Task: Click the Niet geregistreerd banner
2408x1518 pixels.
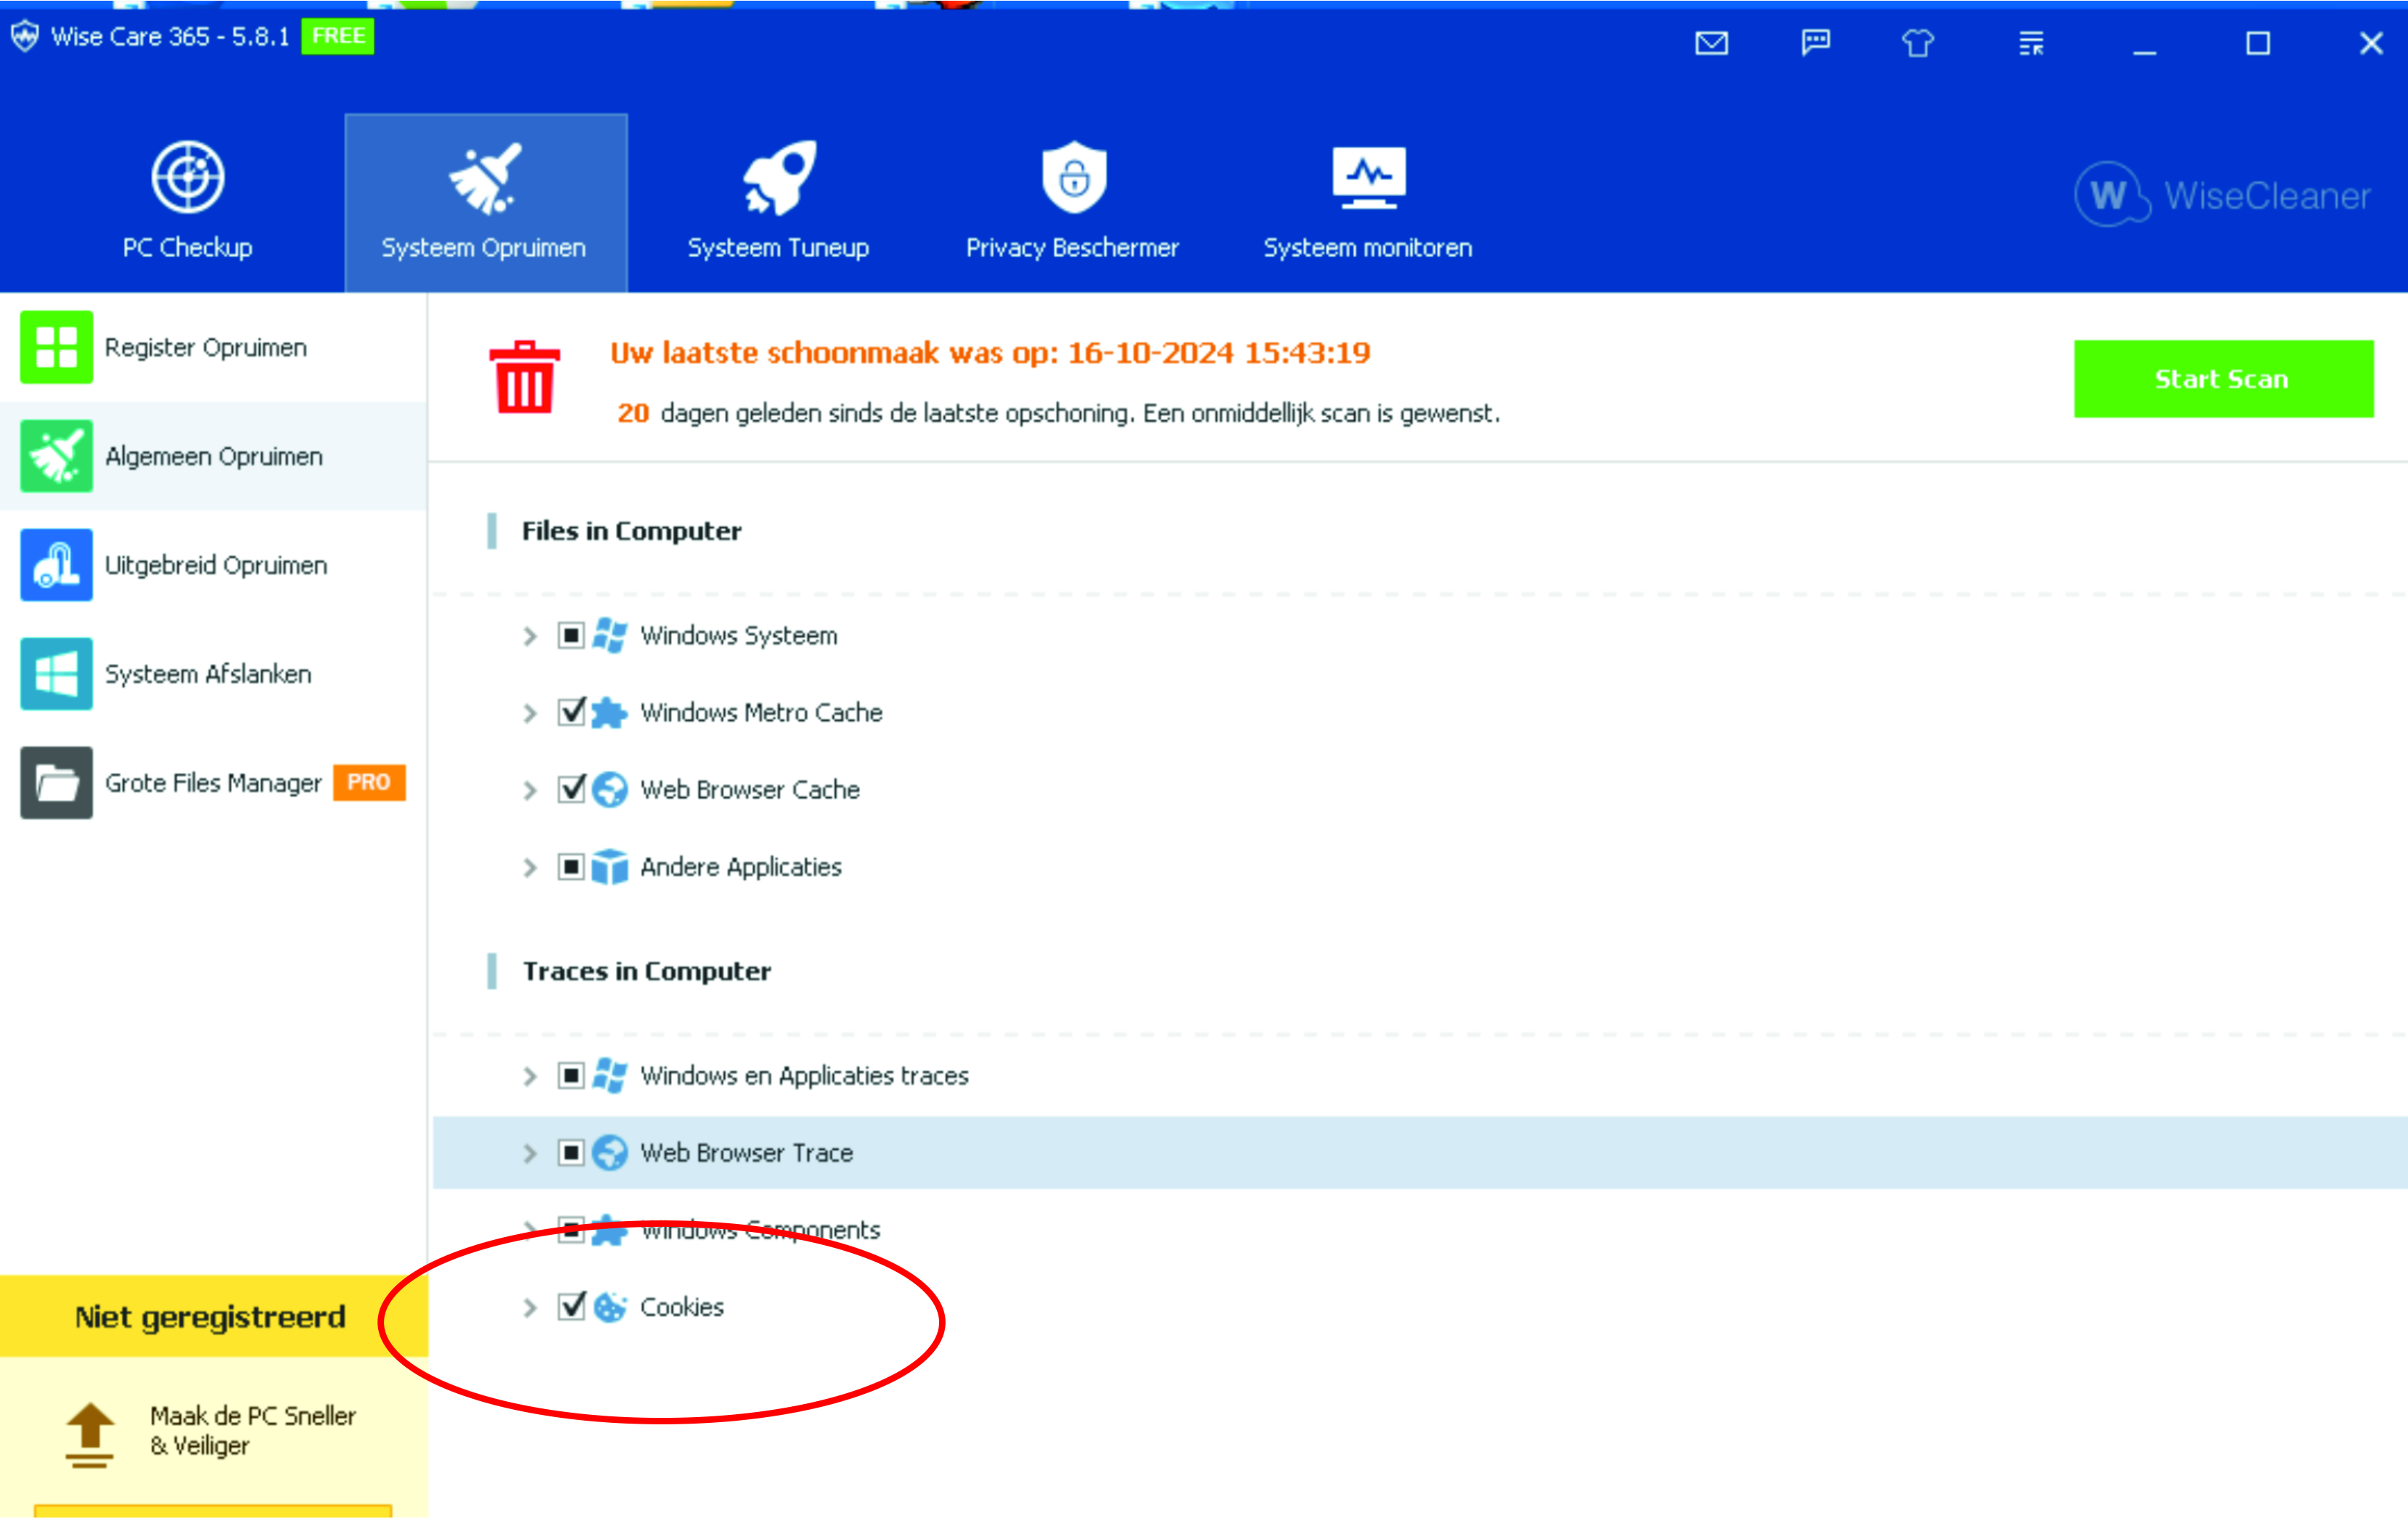Action: 211,1317
